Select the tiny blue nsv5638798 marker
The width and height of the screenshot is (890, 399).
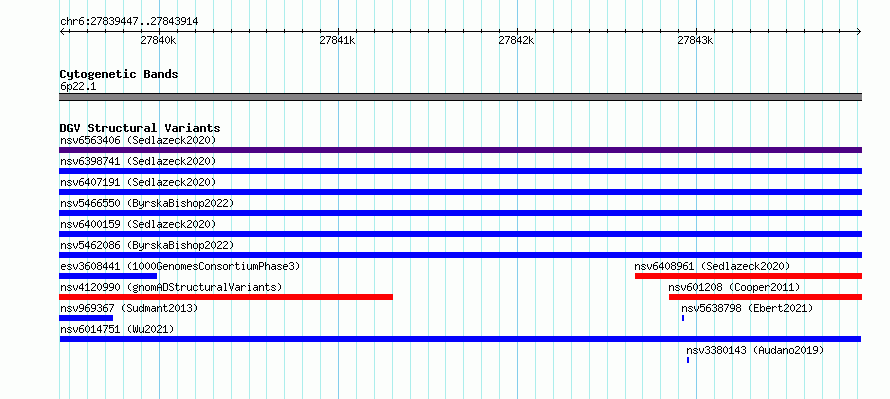pyautogui.click(x=683, y=318)
